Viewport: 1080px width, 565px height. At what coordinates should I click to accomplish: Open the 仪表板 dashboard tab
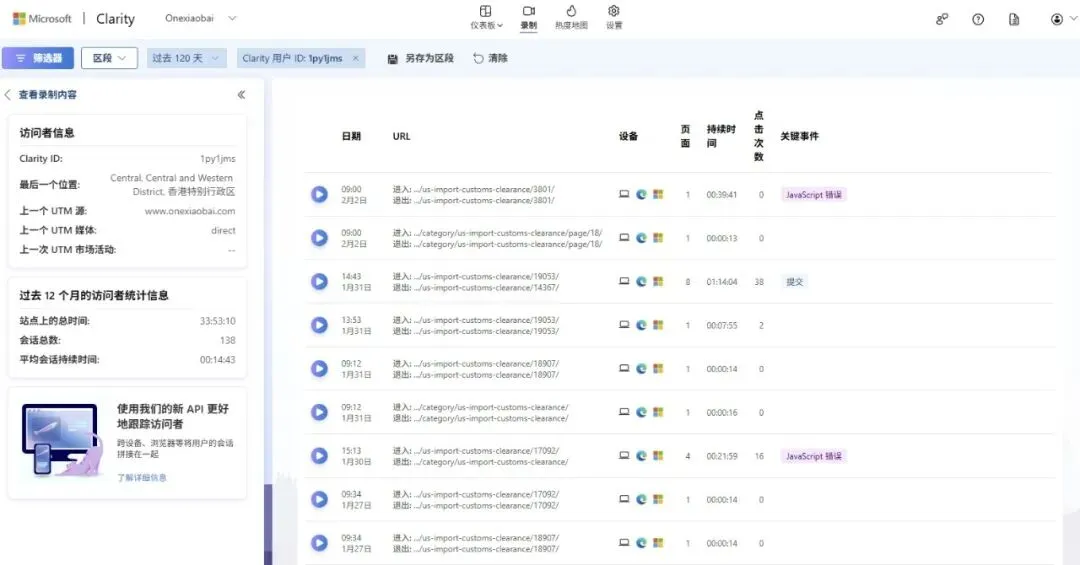pyautogui.click(x=485, y=17)
